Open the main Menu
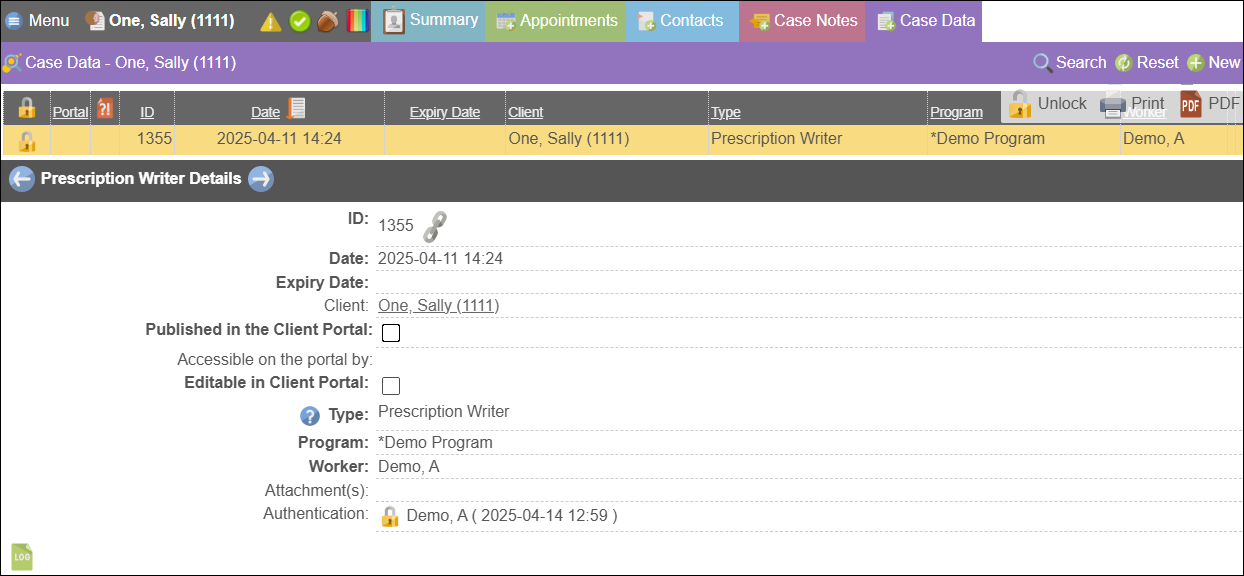 pyautogui.click(x=38, y=21)
